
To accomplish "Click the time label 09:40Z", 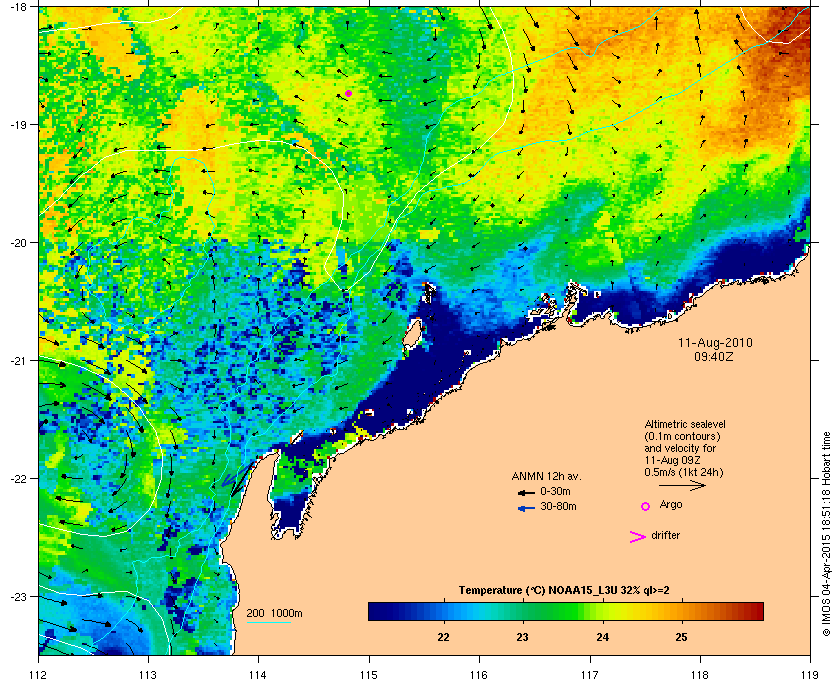I will pyautogui.click(x=714, y=356).
